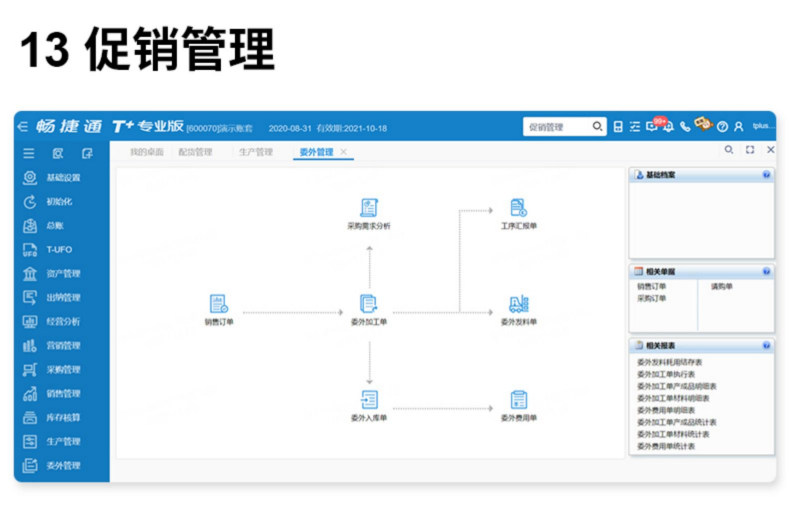Switch to the 配货管理 tab
This screenshot has width=790, height=507.
[x=195, y=152]
